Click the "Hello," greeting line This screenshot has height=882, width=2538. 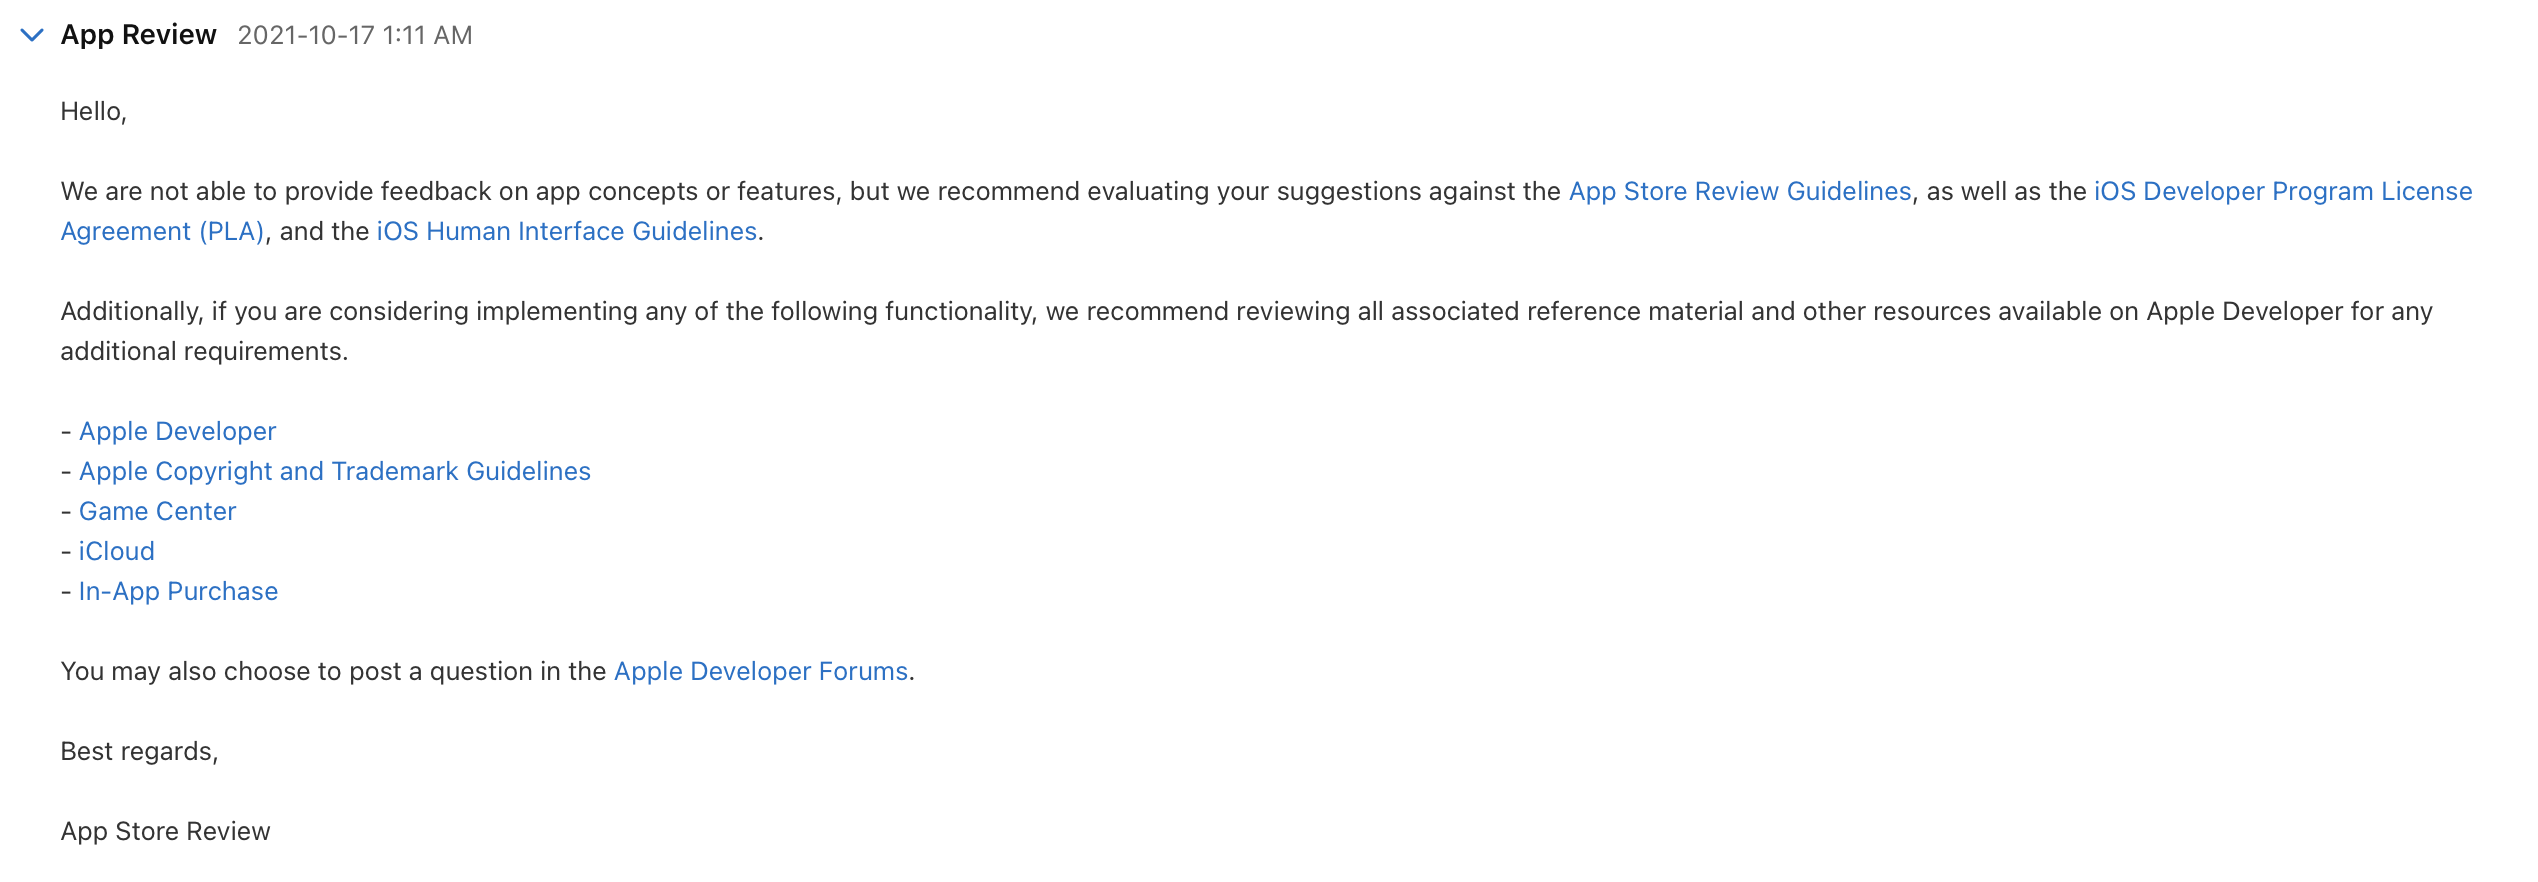[93, 111]
